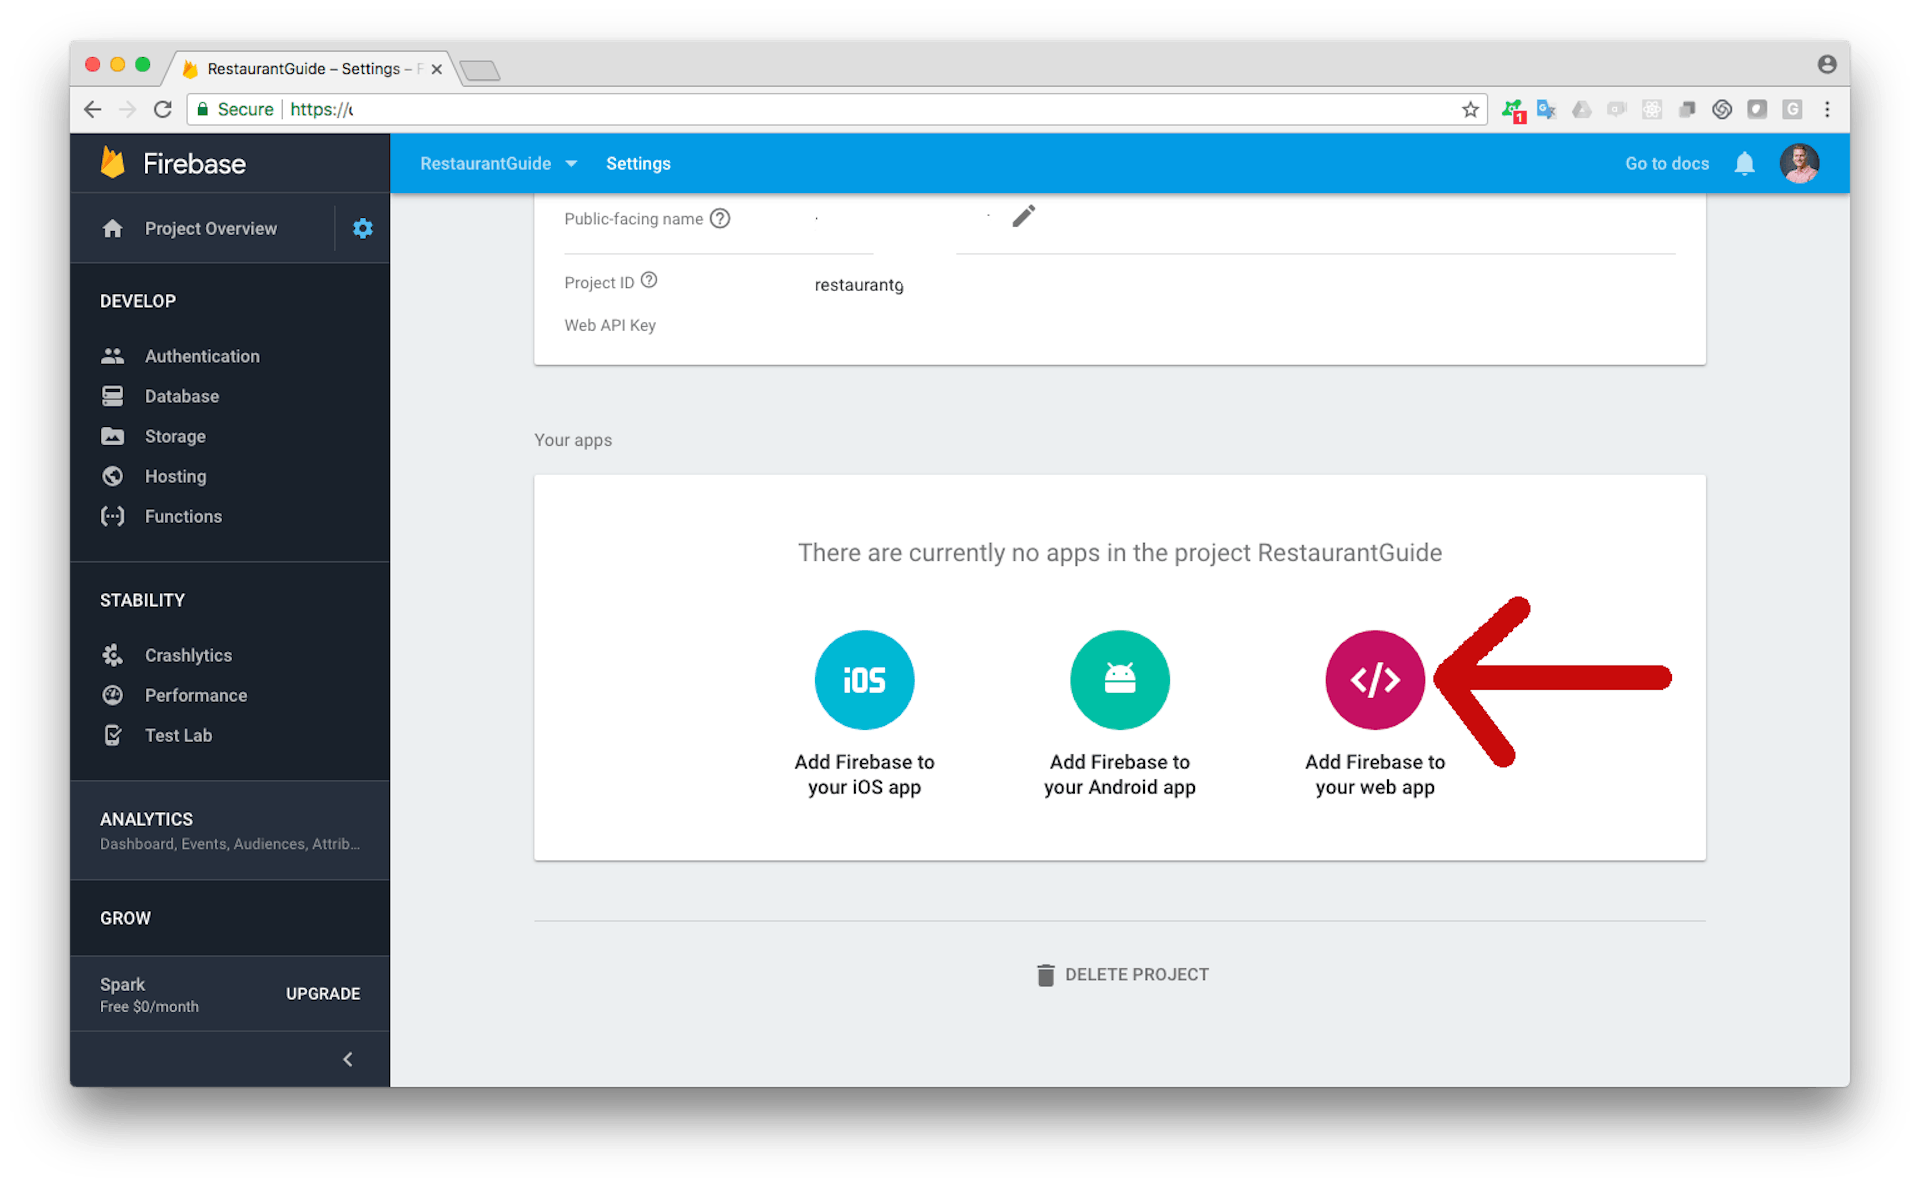
Task: Click DELETE PROJECT
Action: 1122,974
